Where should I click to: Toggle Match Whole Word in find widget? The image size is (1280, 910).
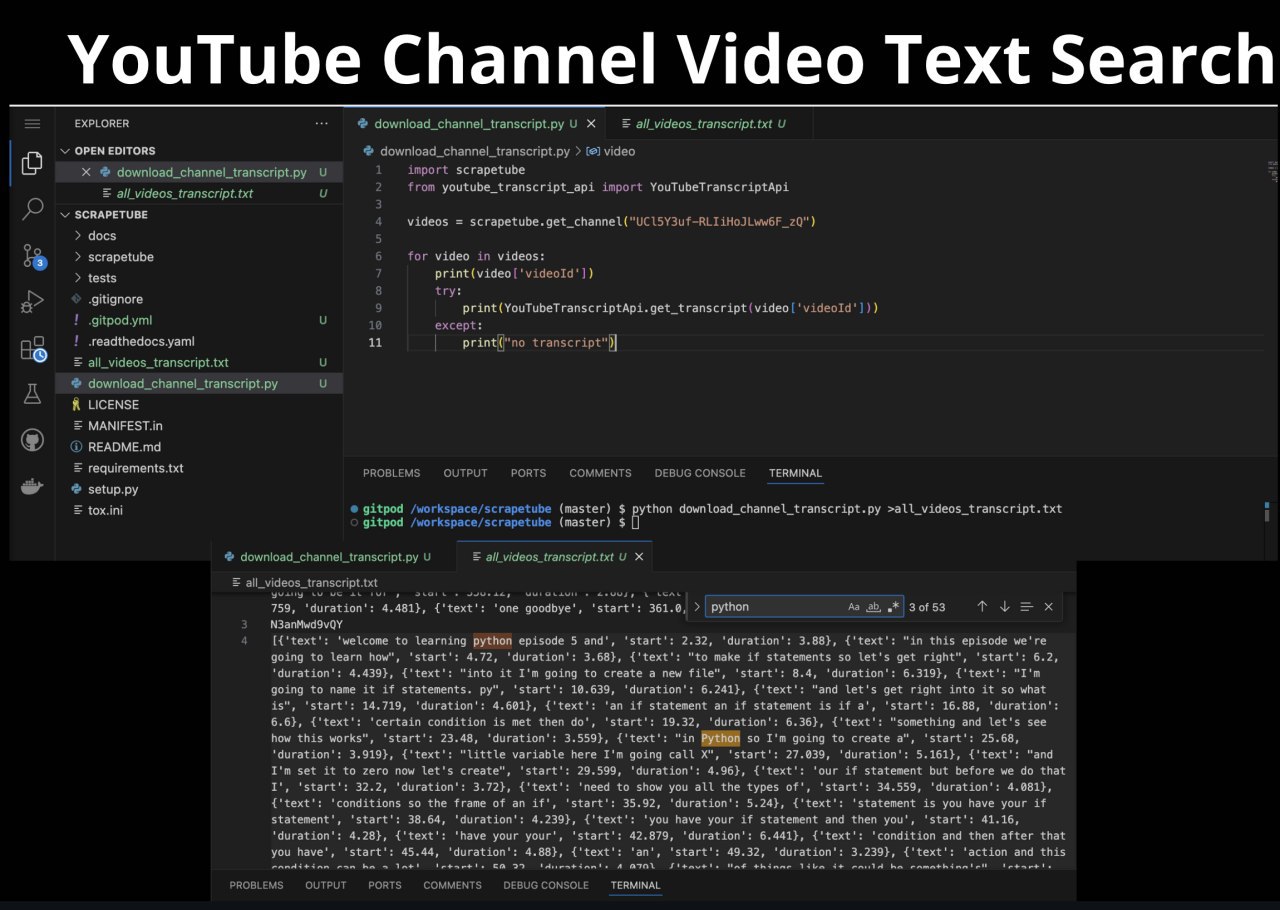tap(873, 607)
